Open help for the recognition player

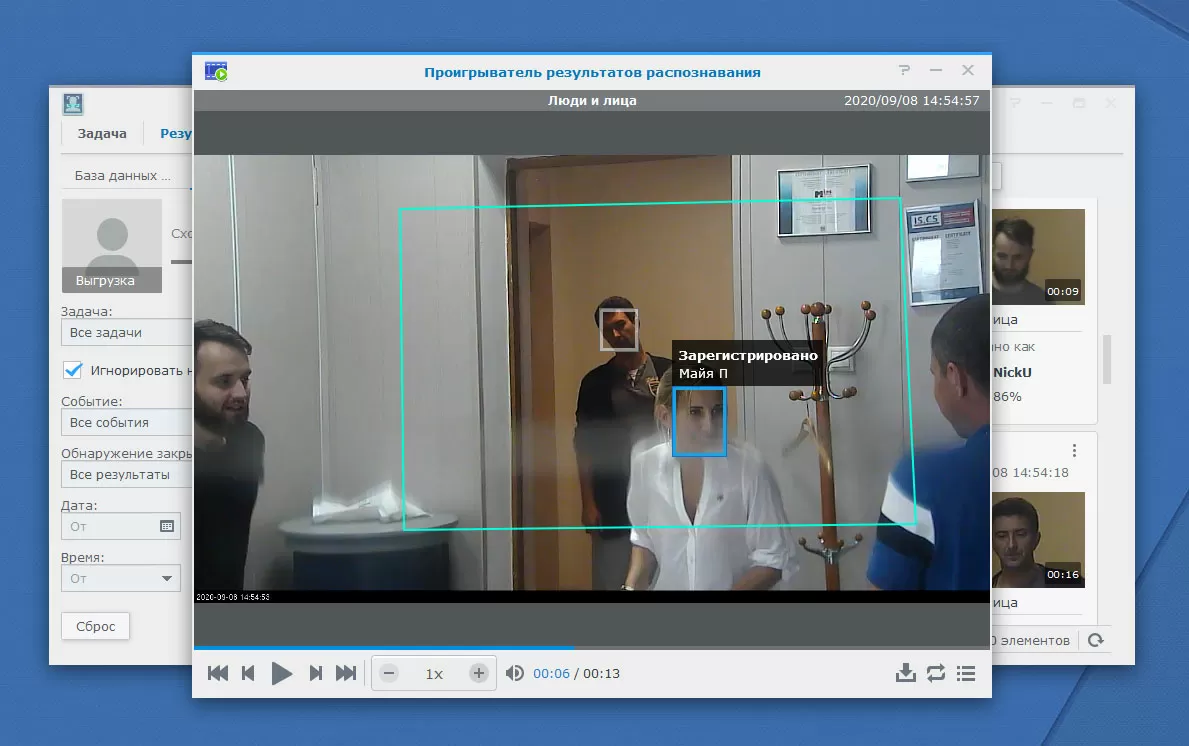coord(904,71)
